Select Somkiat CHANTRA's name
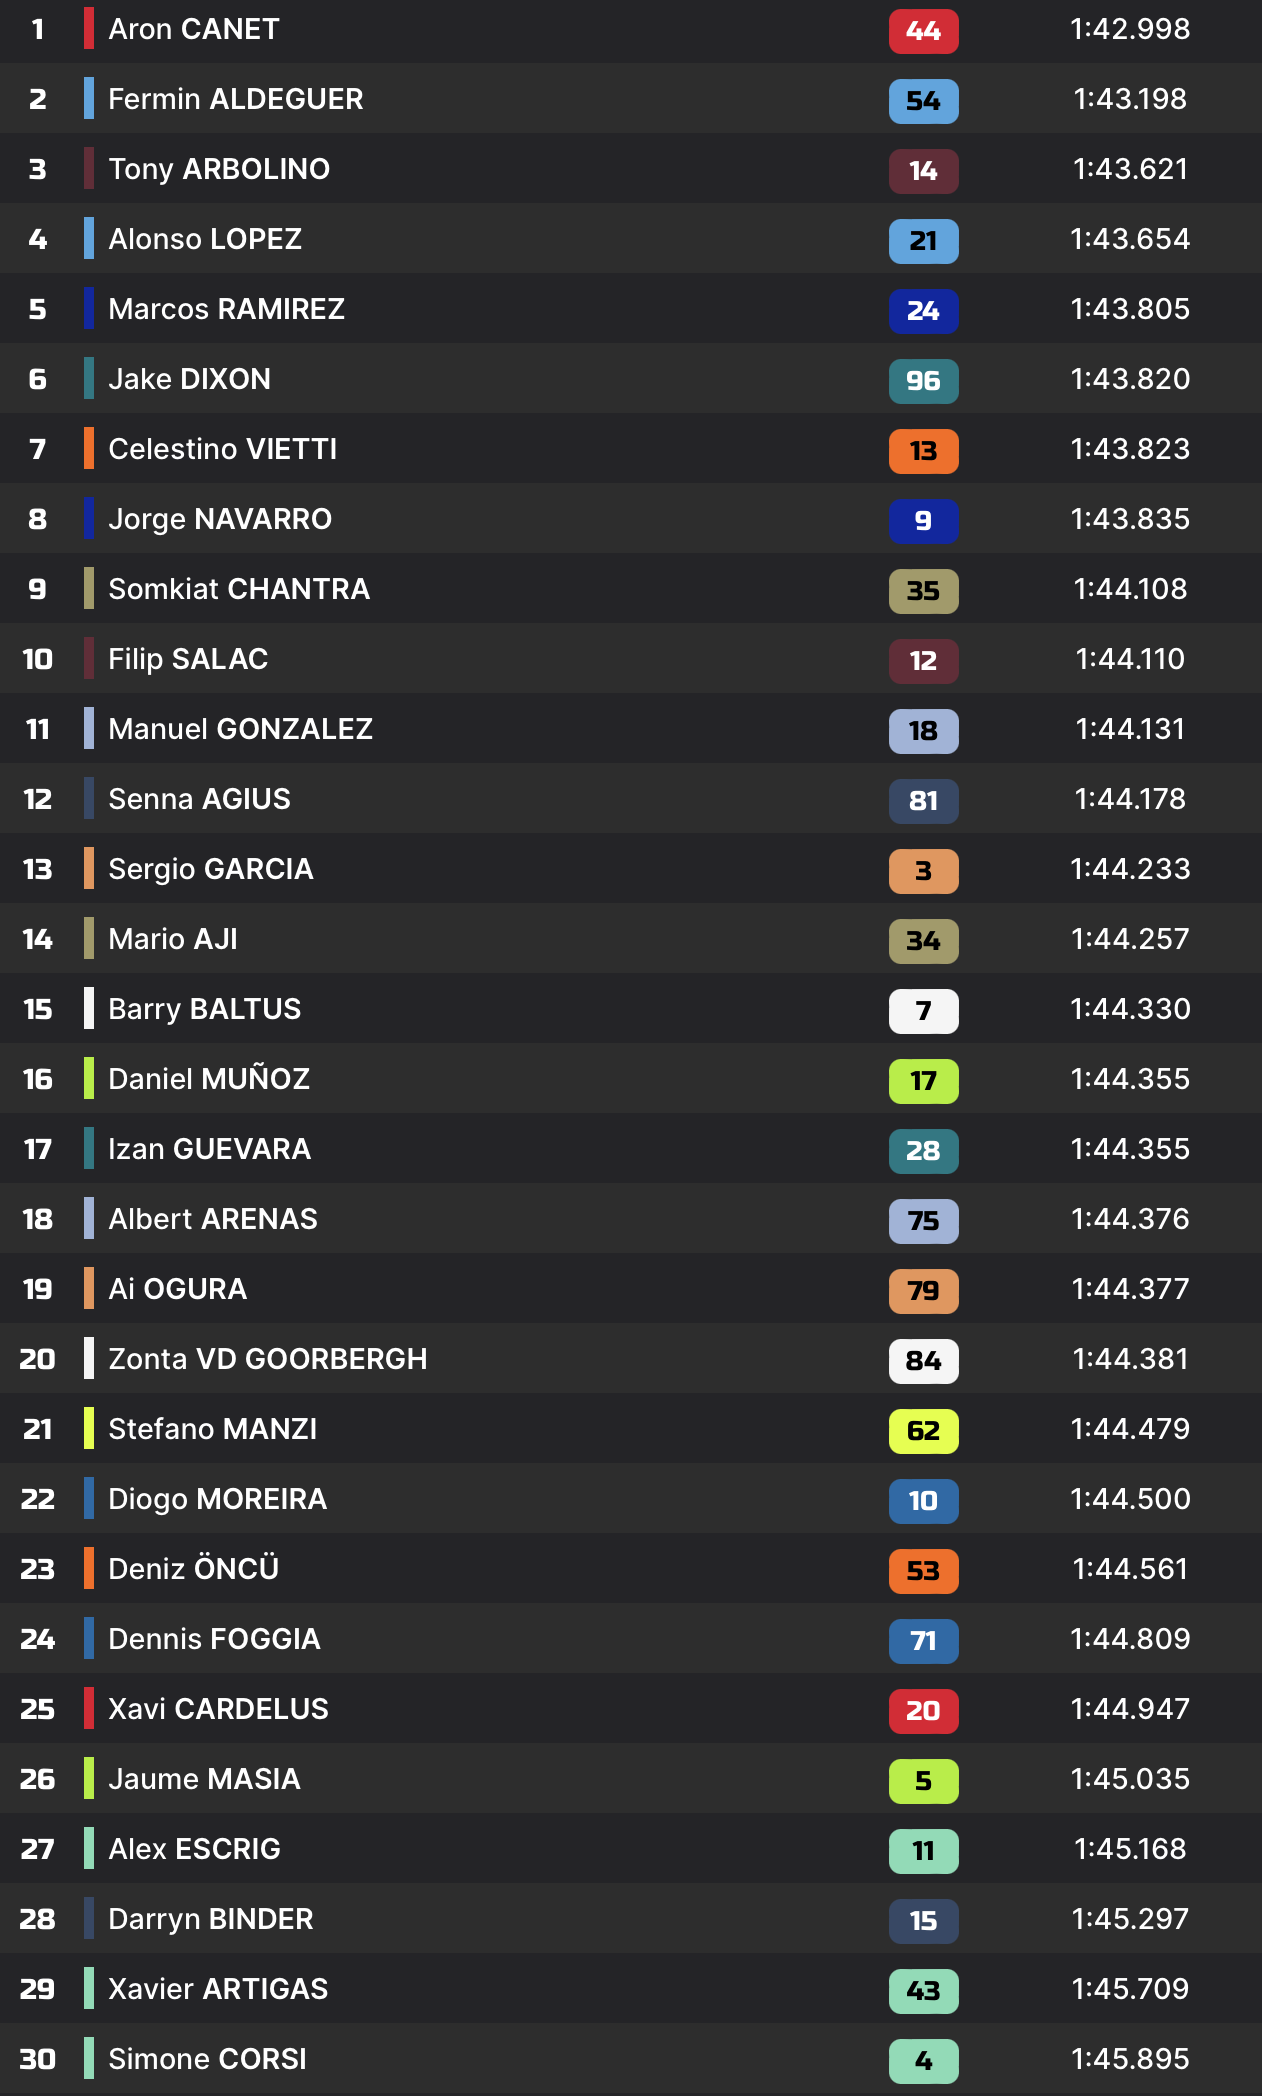This screenshot has width=1262, height=2096. pyautogui.click(x=239, y=589)
